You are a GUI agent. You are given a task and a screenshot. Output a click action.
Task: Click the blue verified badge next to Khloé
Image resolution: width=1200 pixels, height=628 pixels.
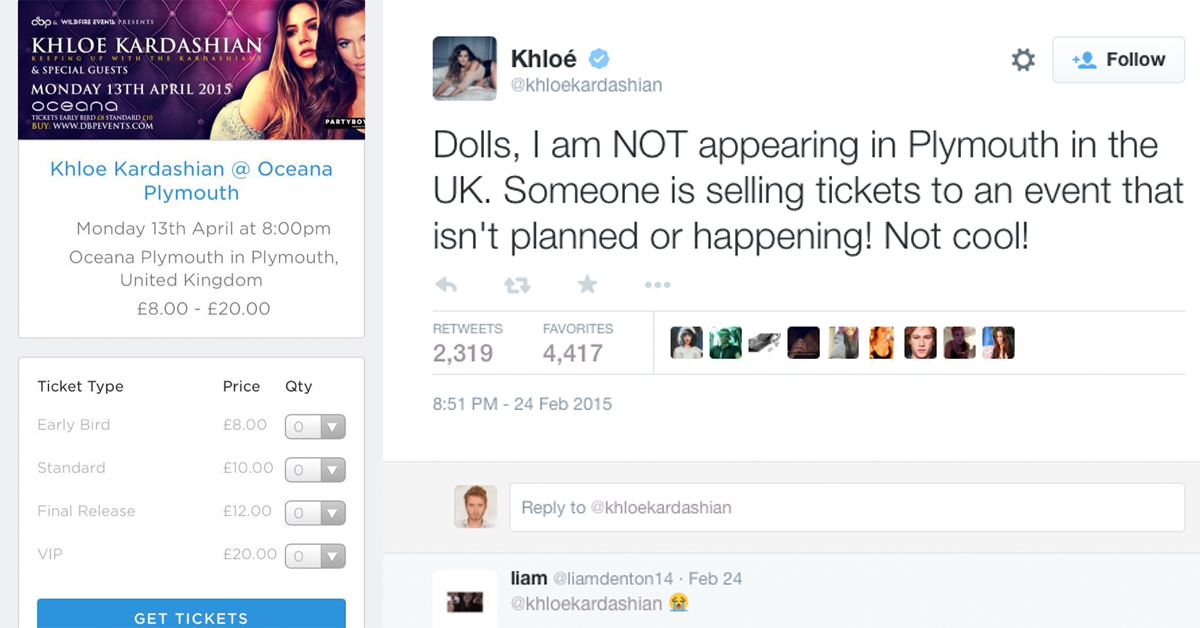598,58
